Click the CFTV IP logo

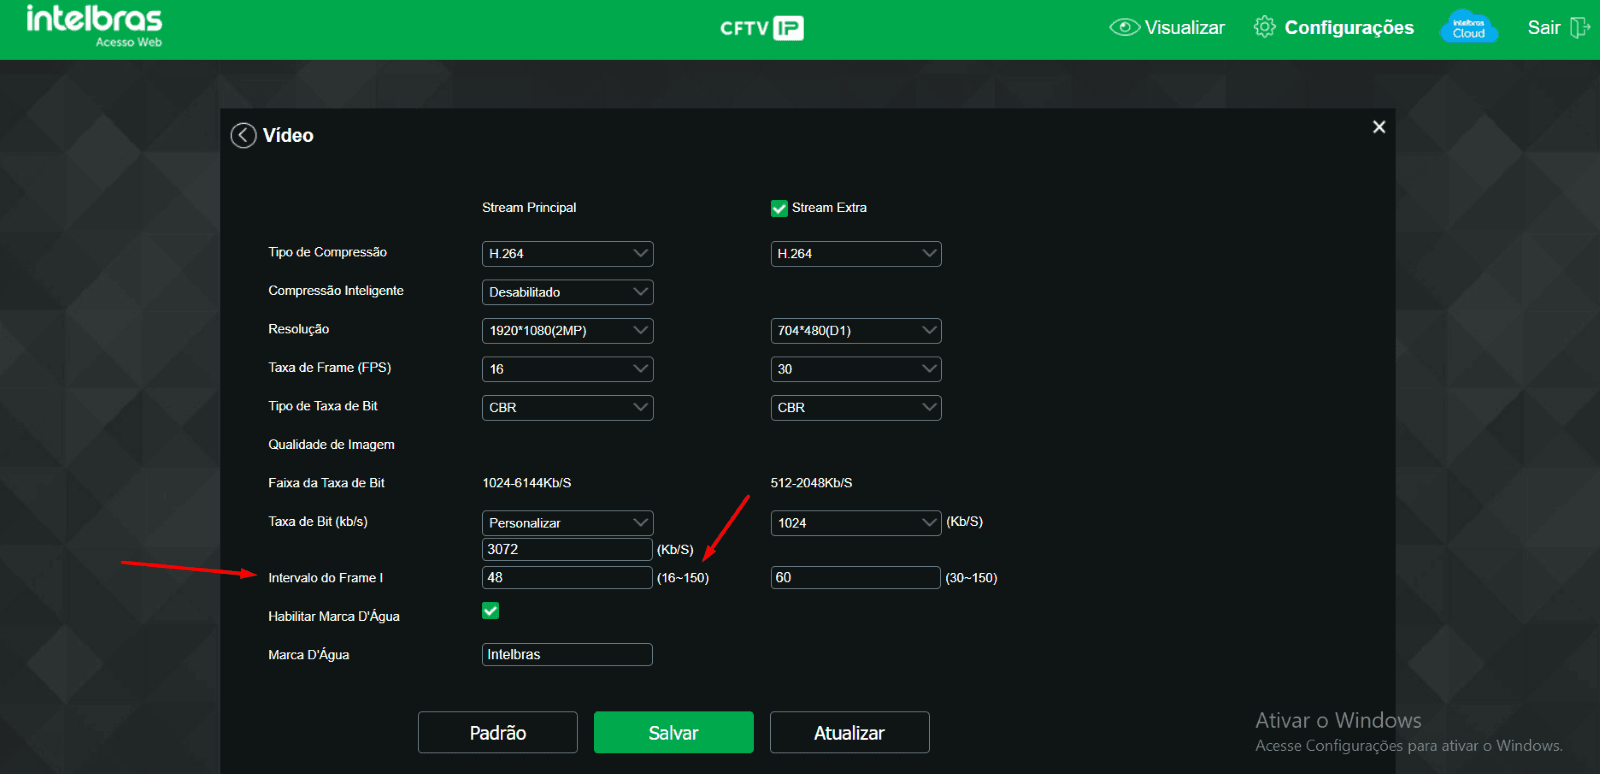coord(762,28)
